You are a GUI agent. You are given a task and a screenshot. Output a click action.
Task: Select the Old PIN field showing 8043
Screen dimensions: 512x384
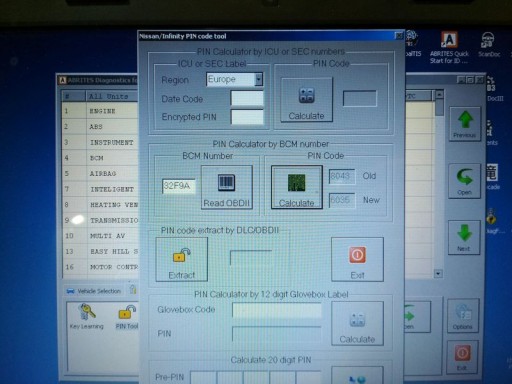pos(342,176)
